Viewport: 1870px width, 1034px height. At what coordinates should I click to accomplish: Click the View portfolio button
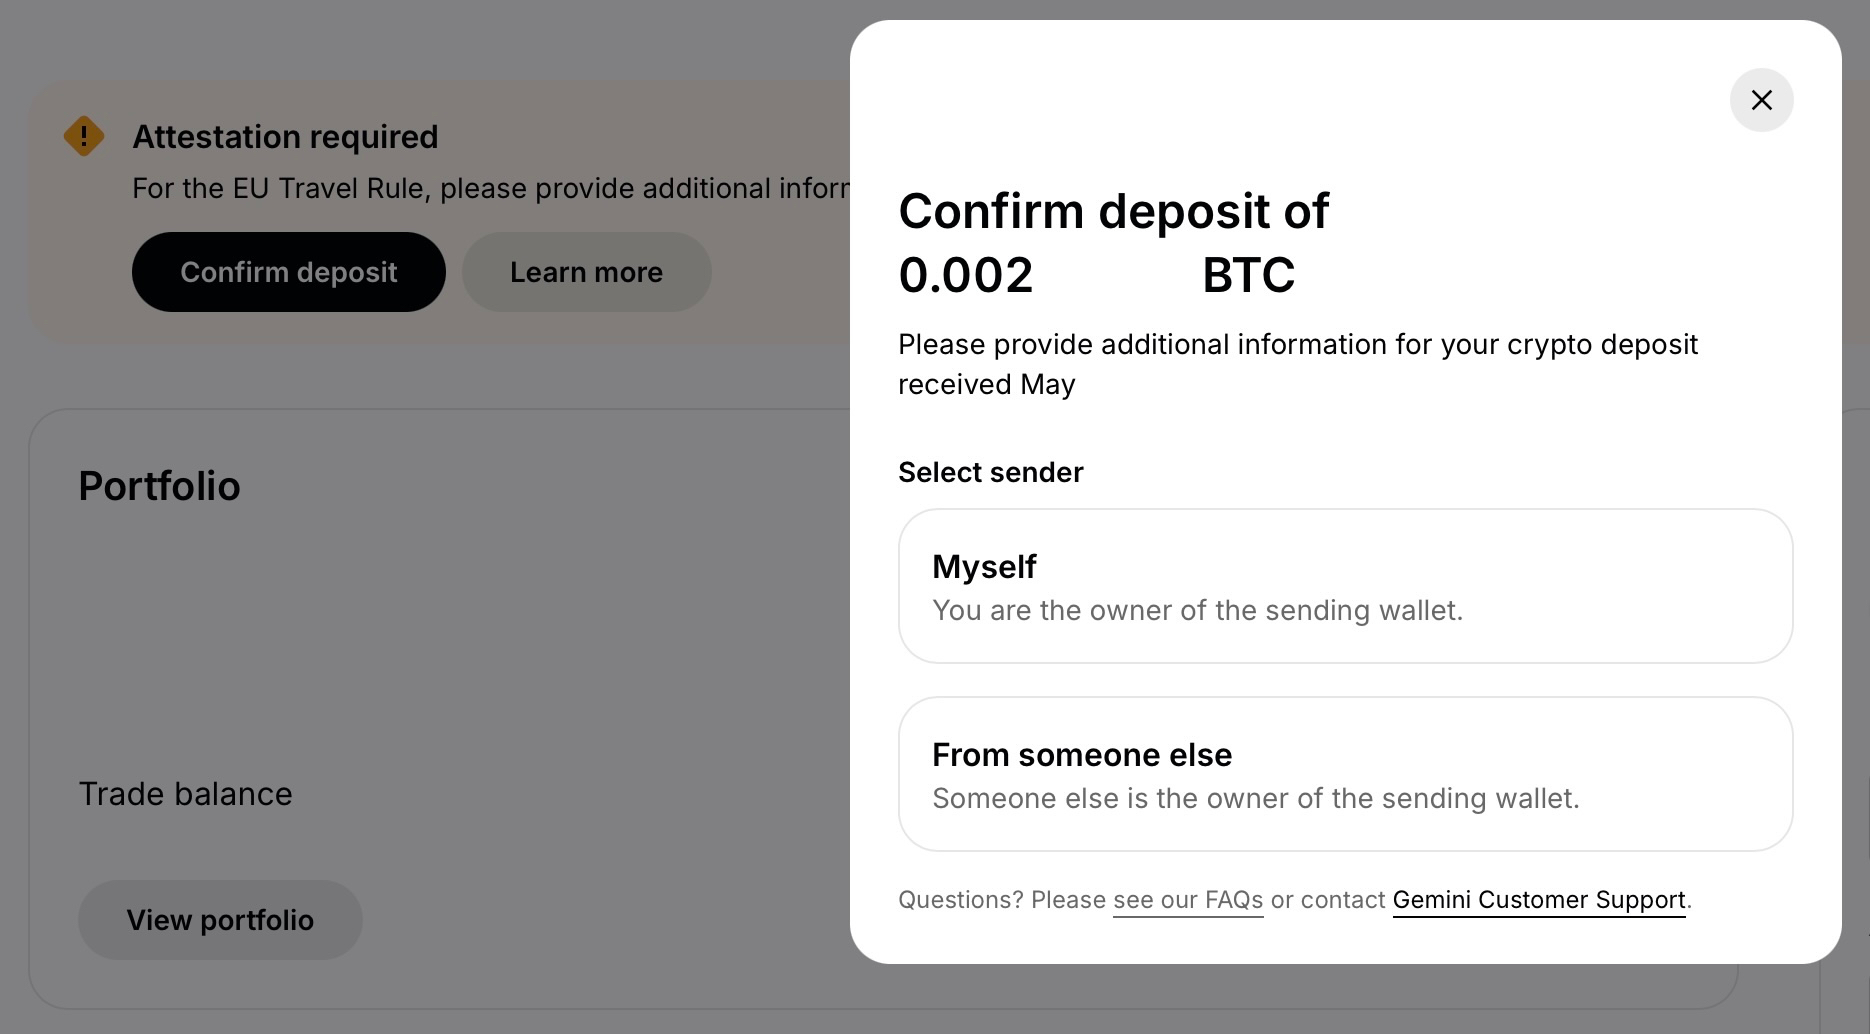coord(220,920)
